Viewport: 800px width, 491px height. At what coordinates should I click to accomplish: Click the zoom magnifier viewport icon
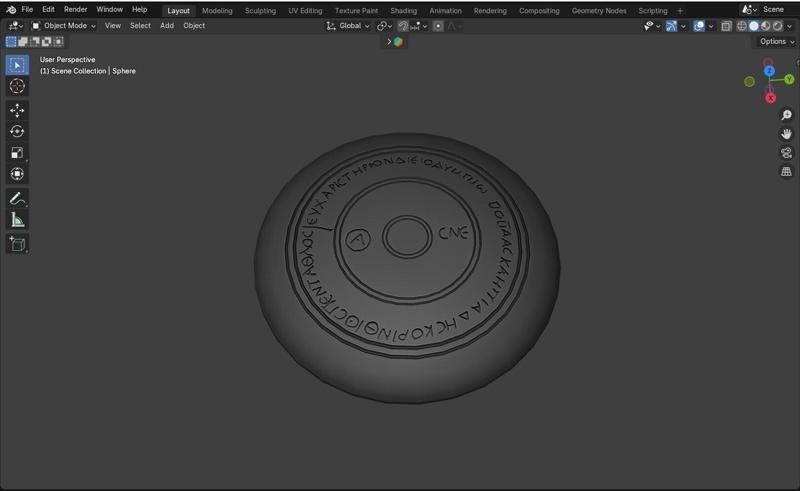786,116
